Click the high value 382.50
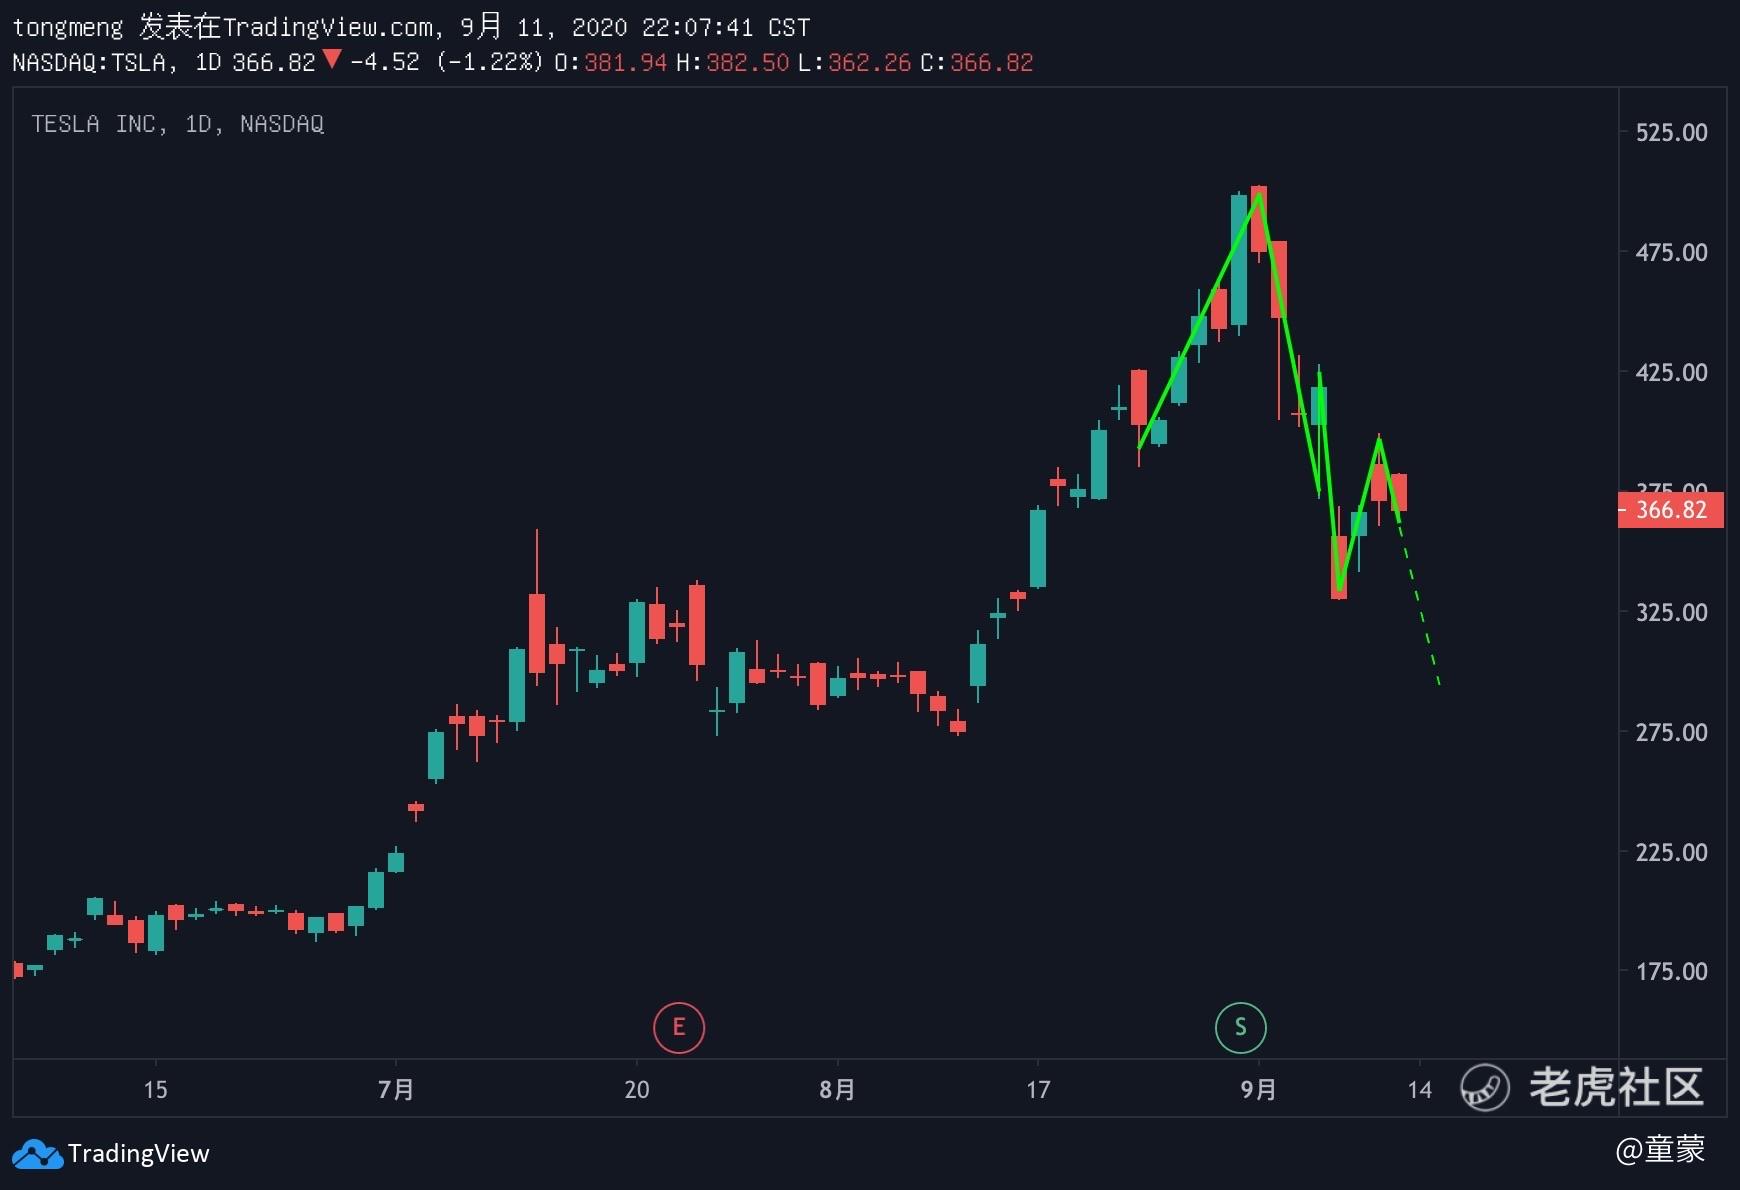Screen dimensions: 1740x1190 pyautogui.click(x=747, y=62)
